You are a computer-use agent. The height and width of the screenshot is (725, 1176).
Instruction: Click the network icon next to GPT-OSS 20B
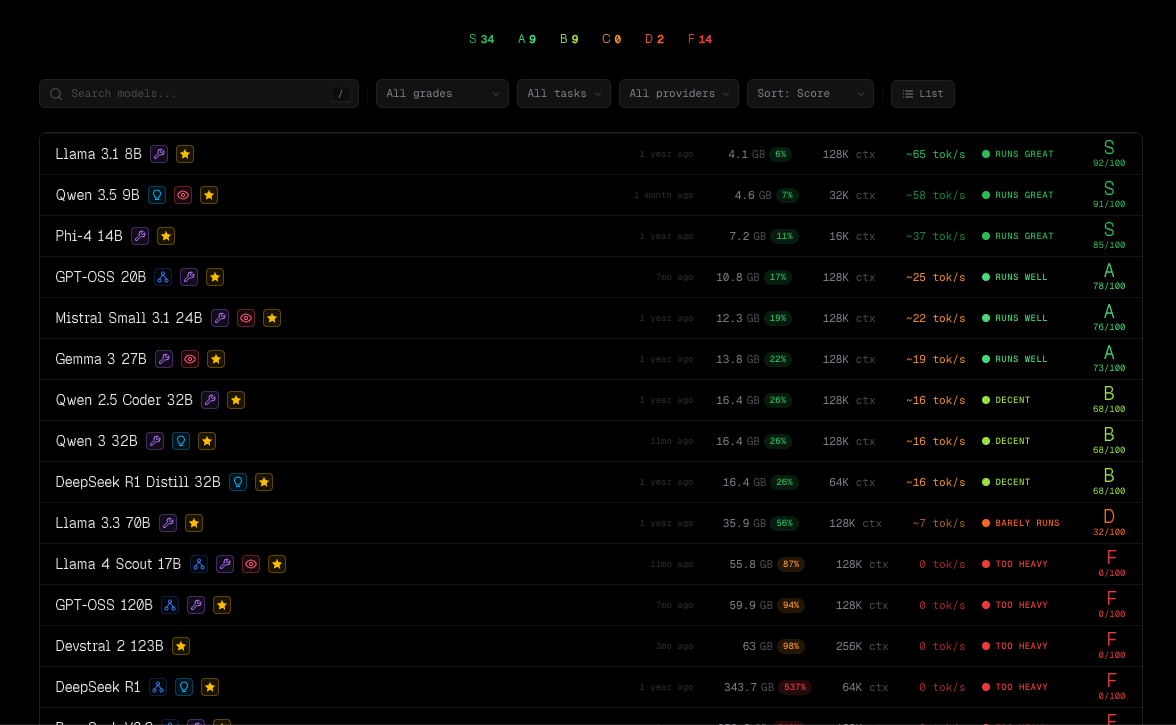click(163, 277)
